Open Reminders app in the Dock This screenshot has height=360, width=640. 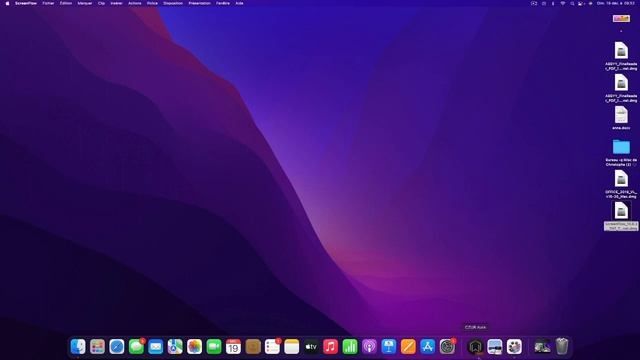272,347
